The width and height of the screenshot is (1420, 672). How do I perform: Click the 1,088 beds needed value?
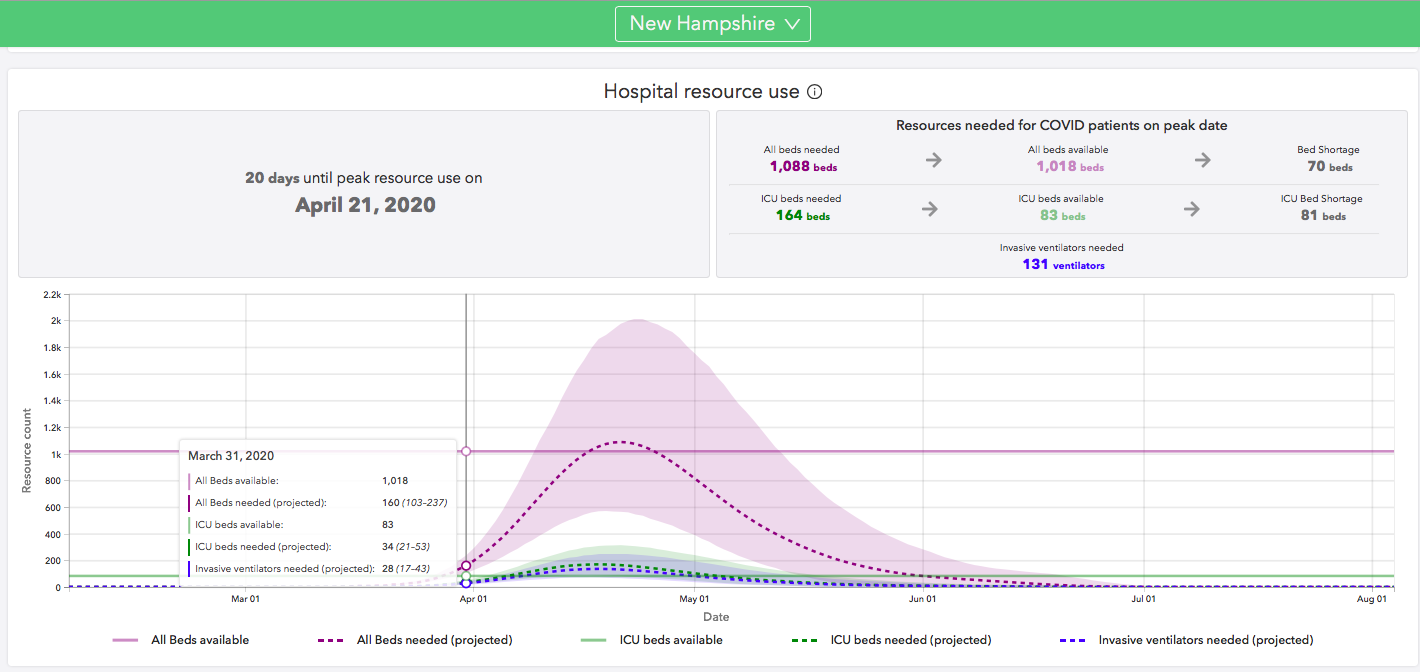[x=802, y=167]
